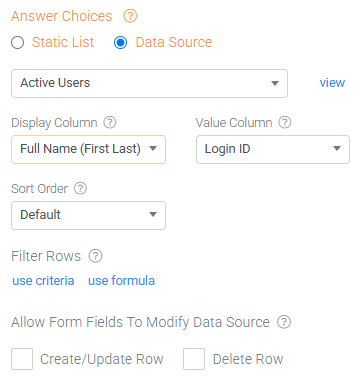Click the Display Column help icon
The image size is (364, 382).
(x=110, y=122)
